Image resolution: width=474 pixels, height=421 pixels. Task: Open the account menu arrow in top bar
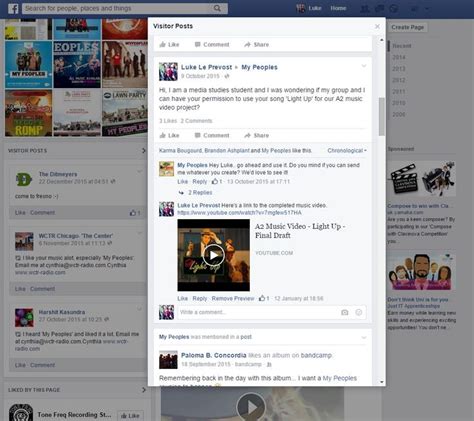pos(427,9)
